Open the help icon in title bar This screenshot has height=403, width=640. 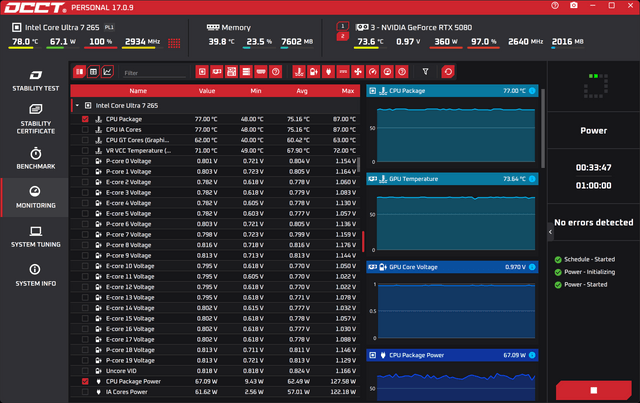555,6
